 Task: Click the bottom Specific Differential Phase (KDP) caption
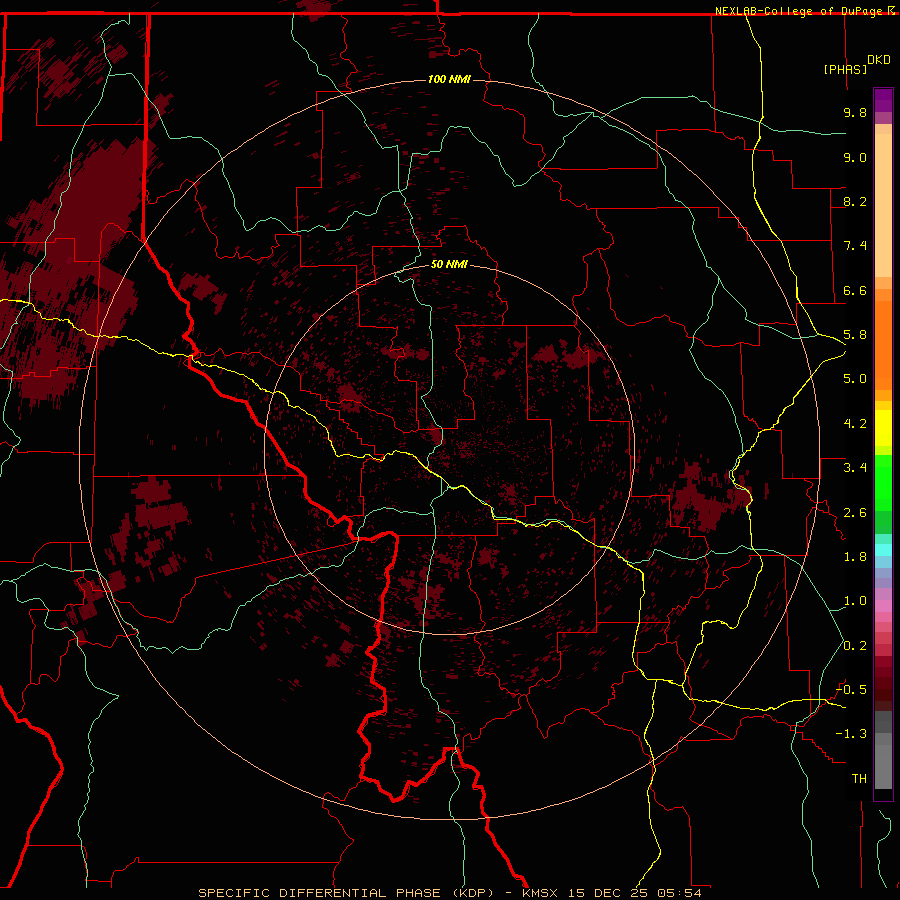pos(449,893)
